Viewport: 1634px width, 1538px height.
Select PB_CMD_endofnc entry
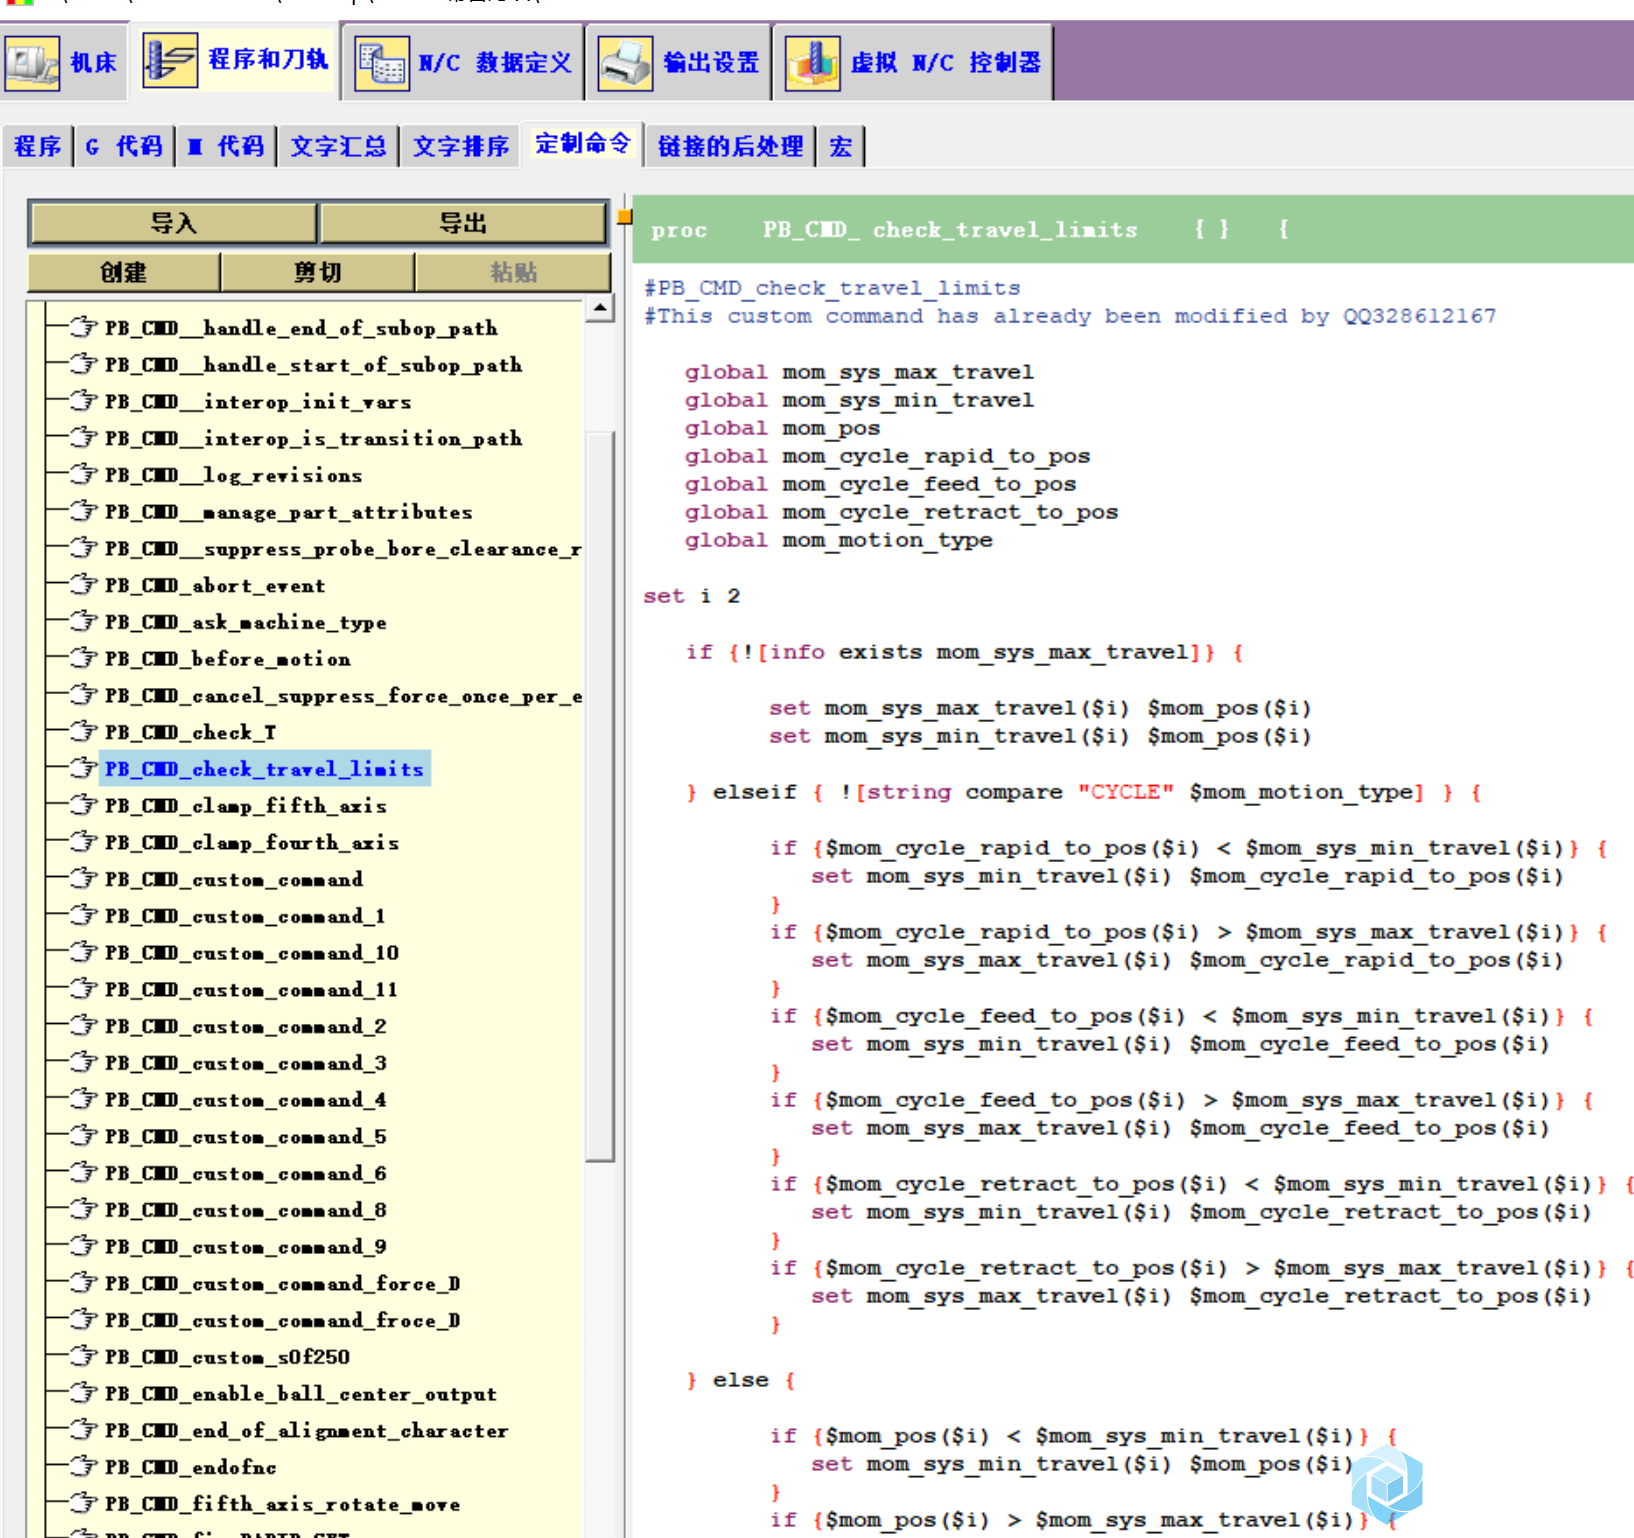coord(190,1467)
